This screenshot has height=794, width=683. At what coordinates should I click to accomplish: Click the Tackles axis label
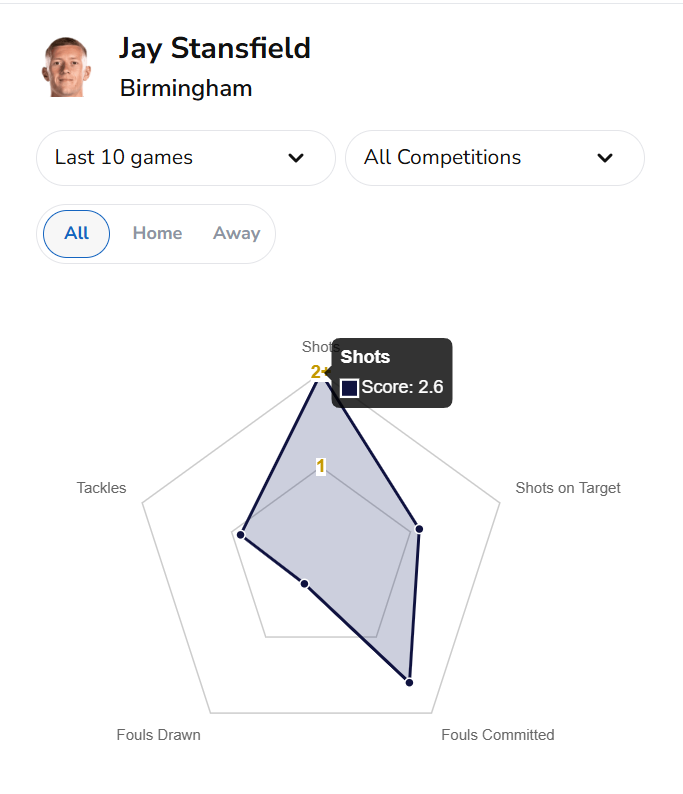101,488
